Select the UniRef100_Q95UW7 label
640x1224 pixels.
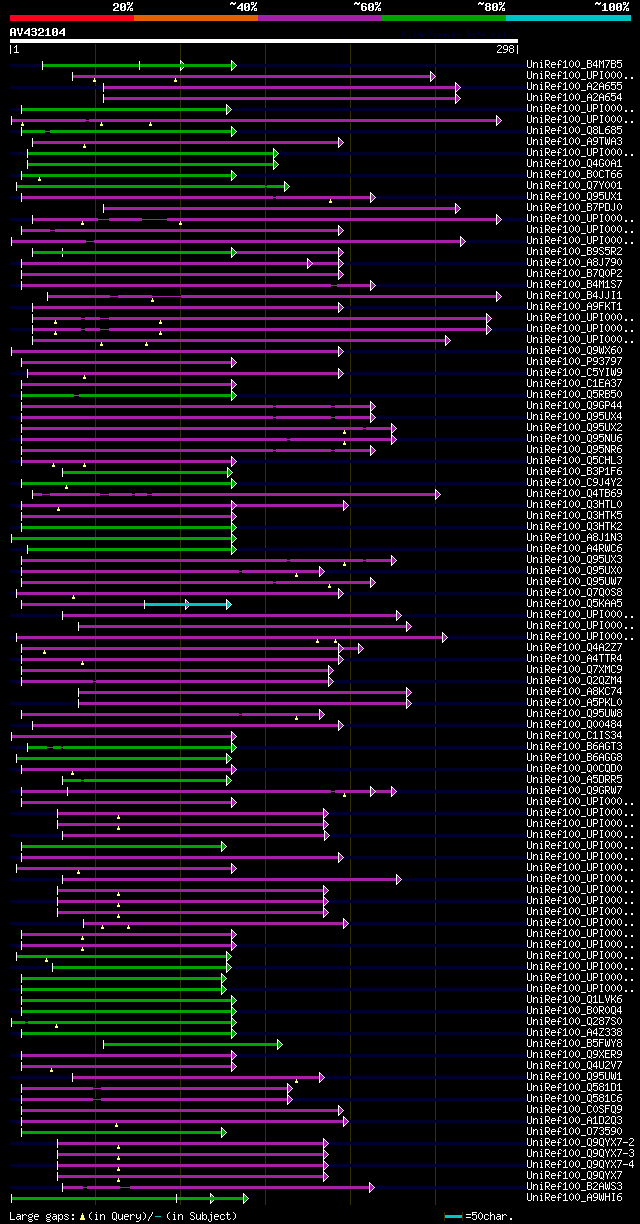574,582
